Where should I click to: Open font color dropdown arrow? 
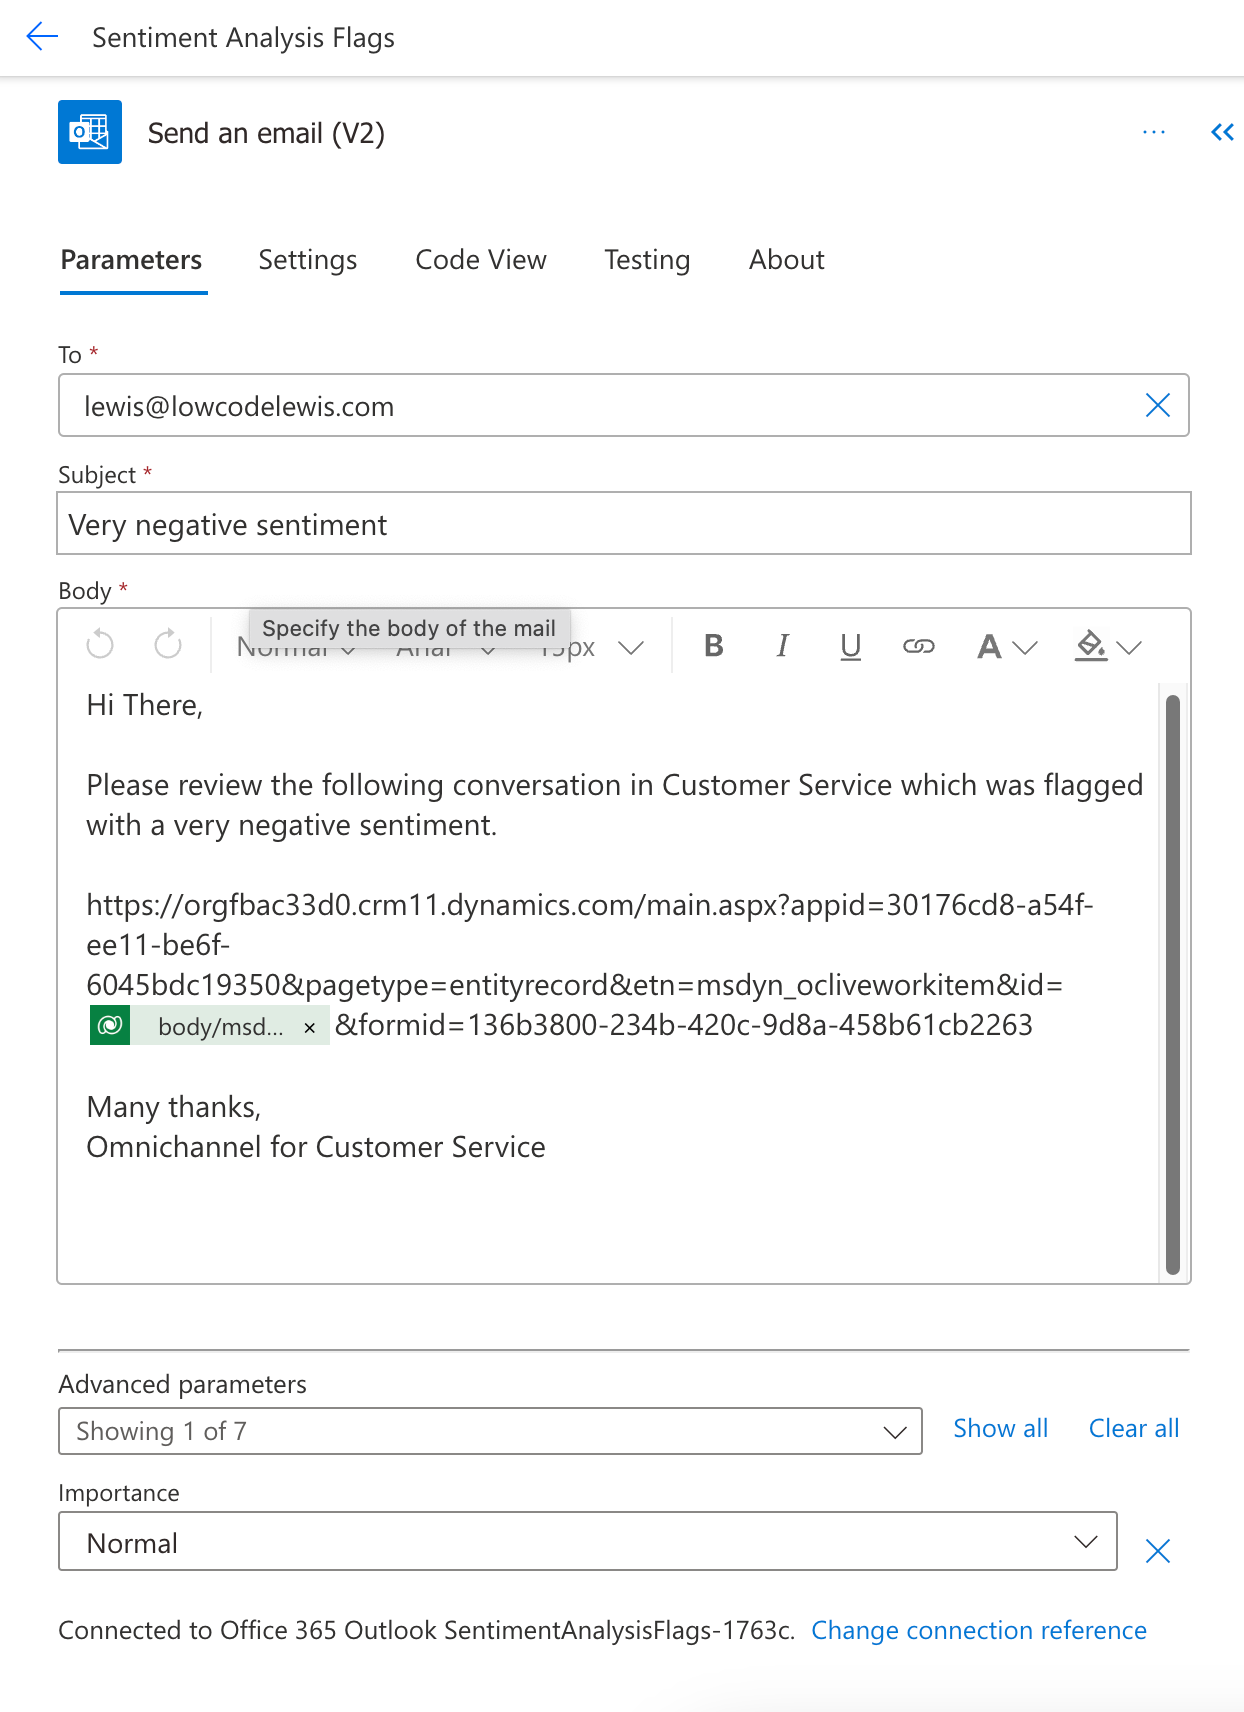point(1025,648)
